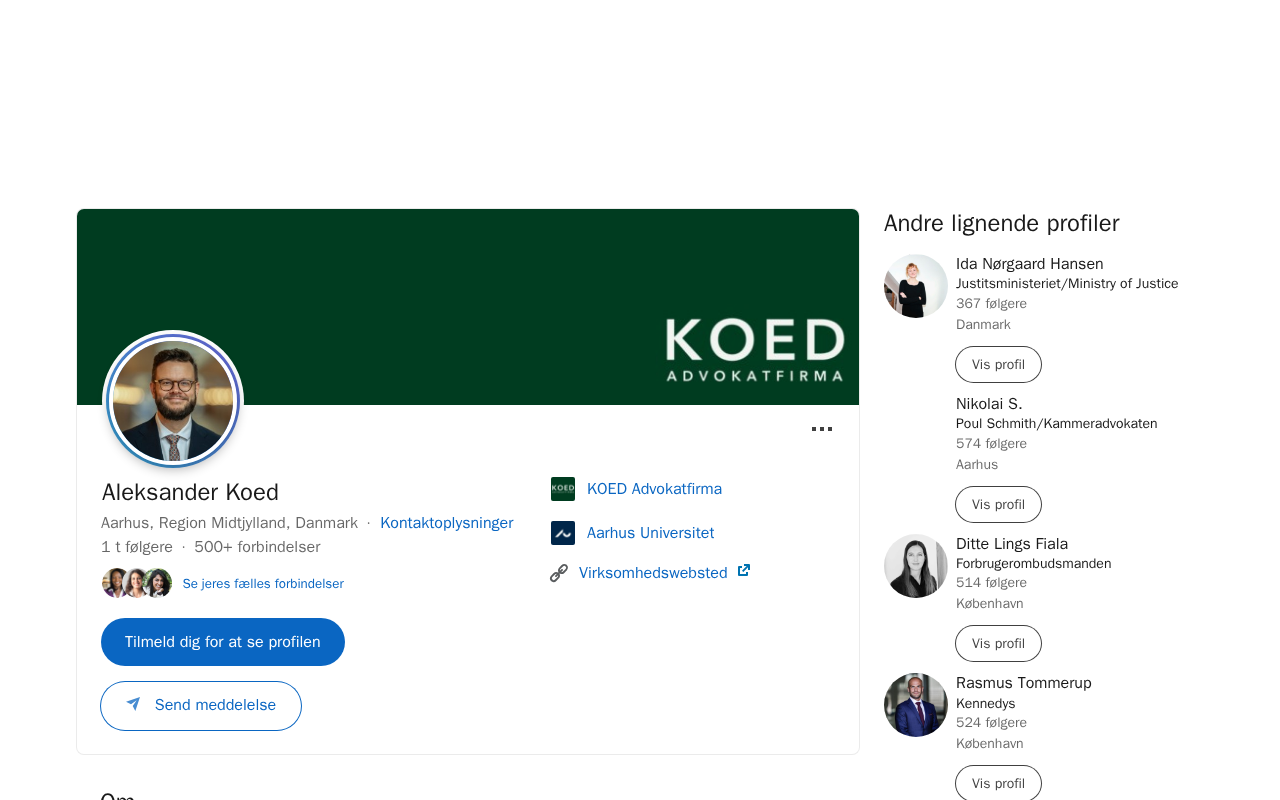Click the Aarhus Universitet logo icon

(563, 533)
